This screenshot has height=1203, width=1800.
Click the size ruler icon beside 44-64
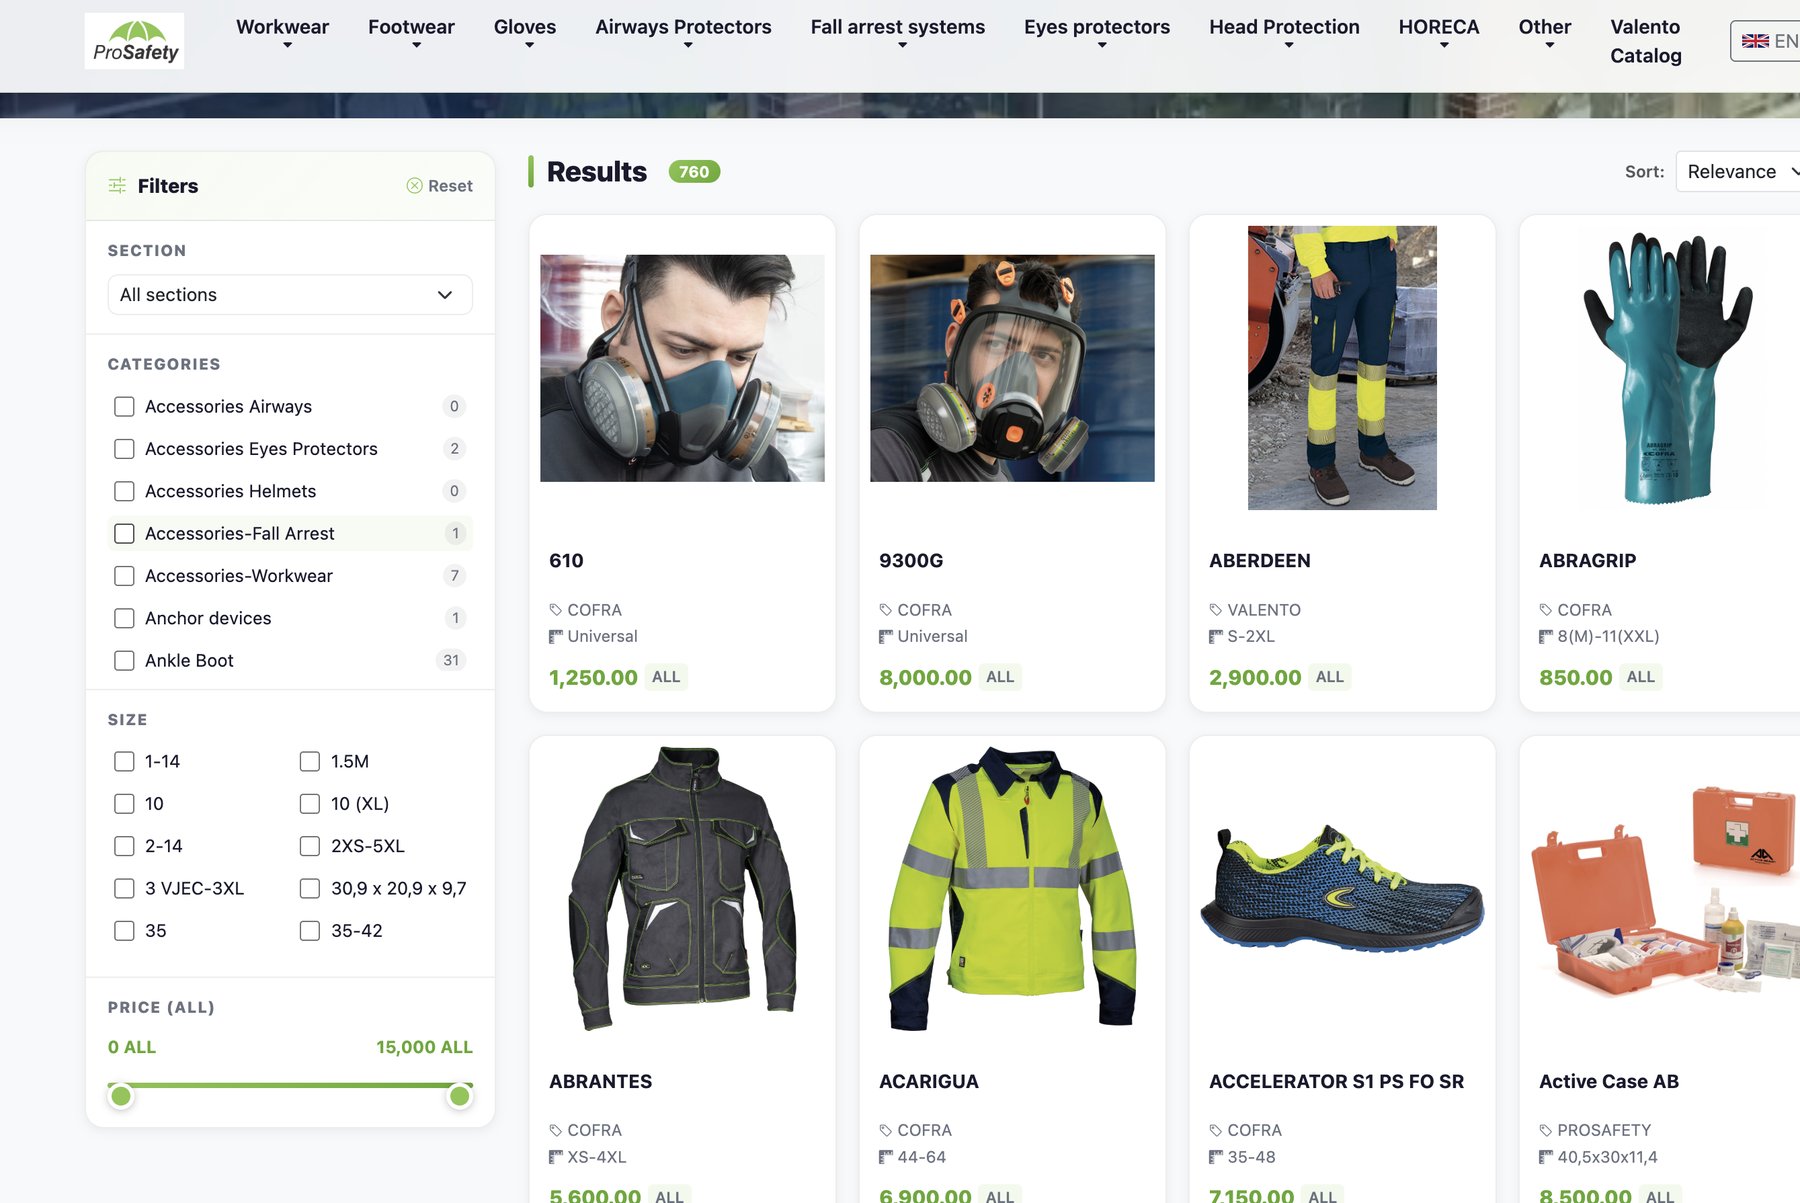click(x=886, y=1157)
